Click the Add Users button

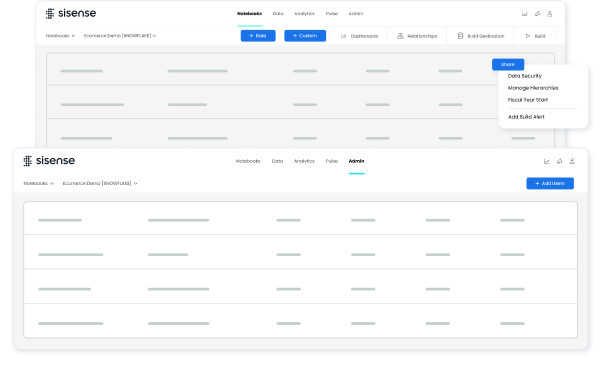pos(550,183)
